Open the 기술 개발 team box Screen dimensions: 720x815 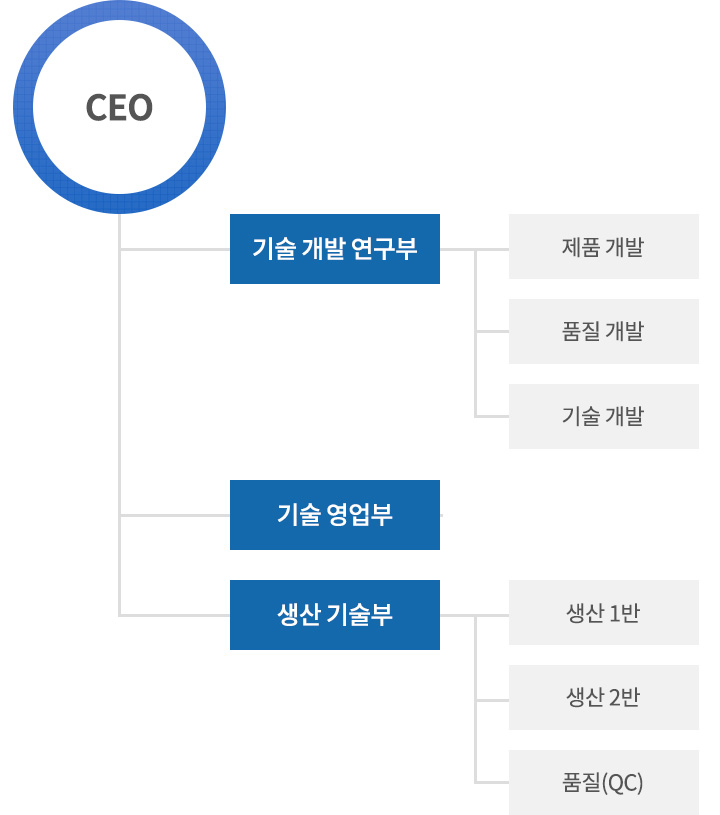click(604, 416)
